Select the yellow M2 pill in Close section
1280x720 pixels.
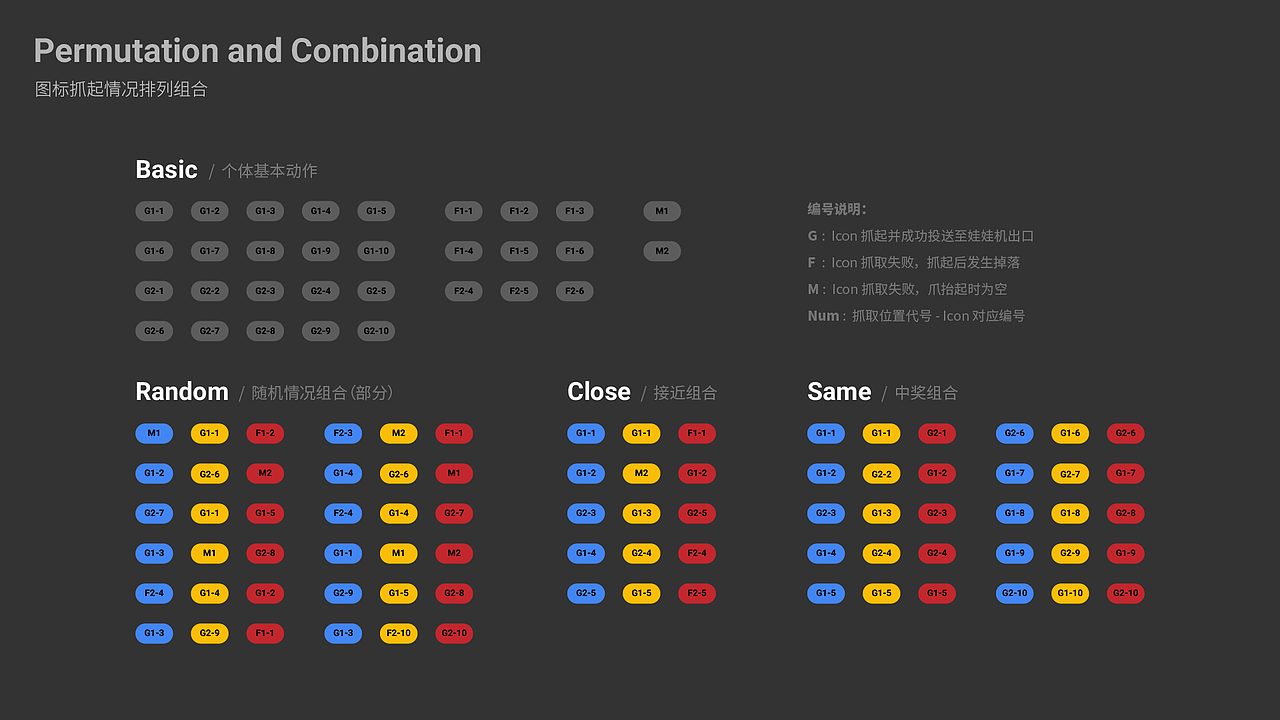(641, 473)
